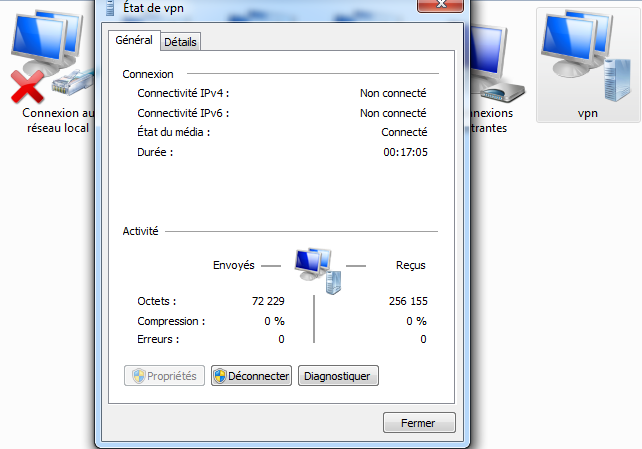Click the activity computers icon

pyautogui.click(x=318, y=271)
